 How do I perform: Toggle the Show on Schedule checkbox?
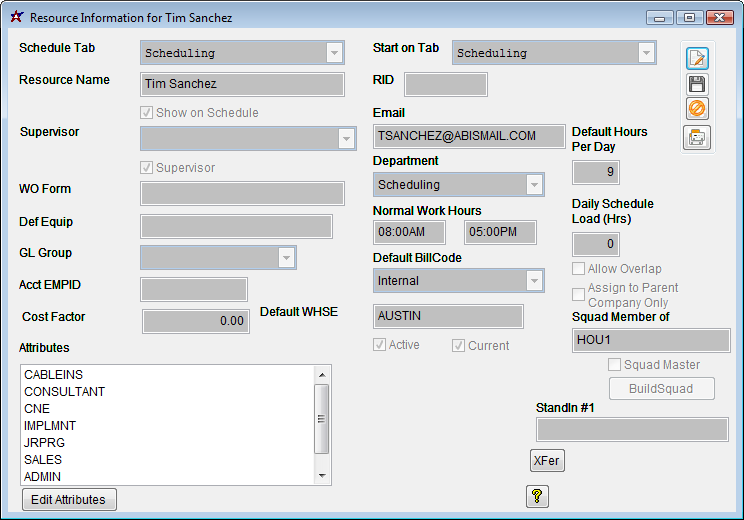(x=148, y=113)
